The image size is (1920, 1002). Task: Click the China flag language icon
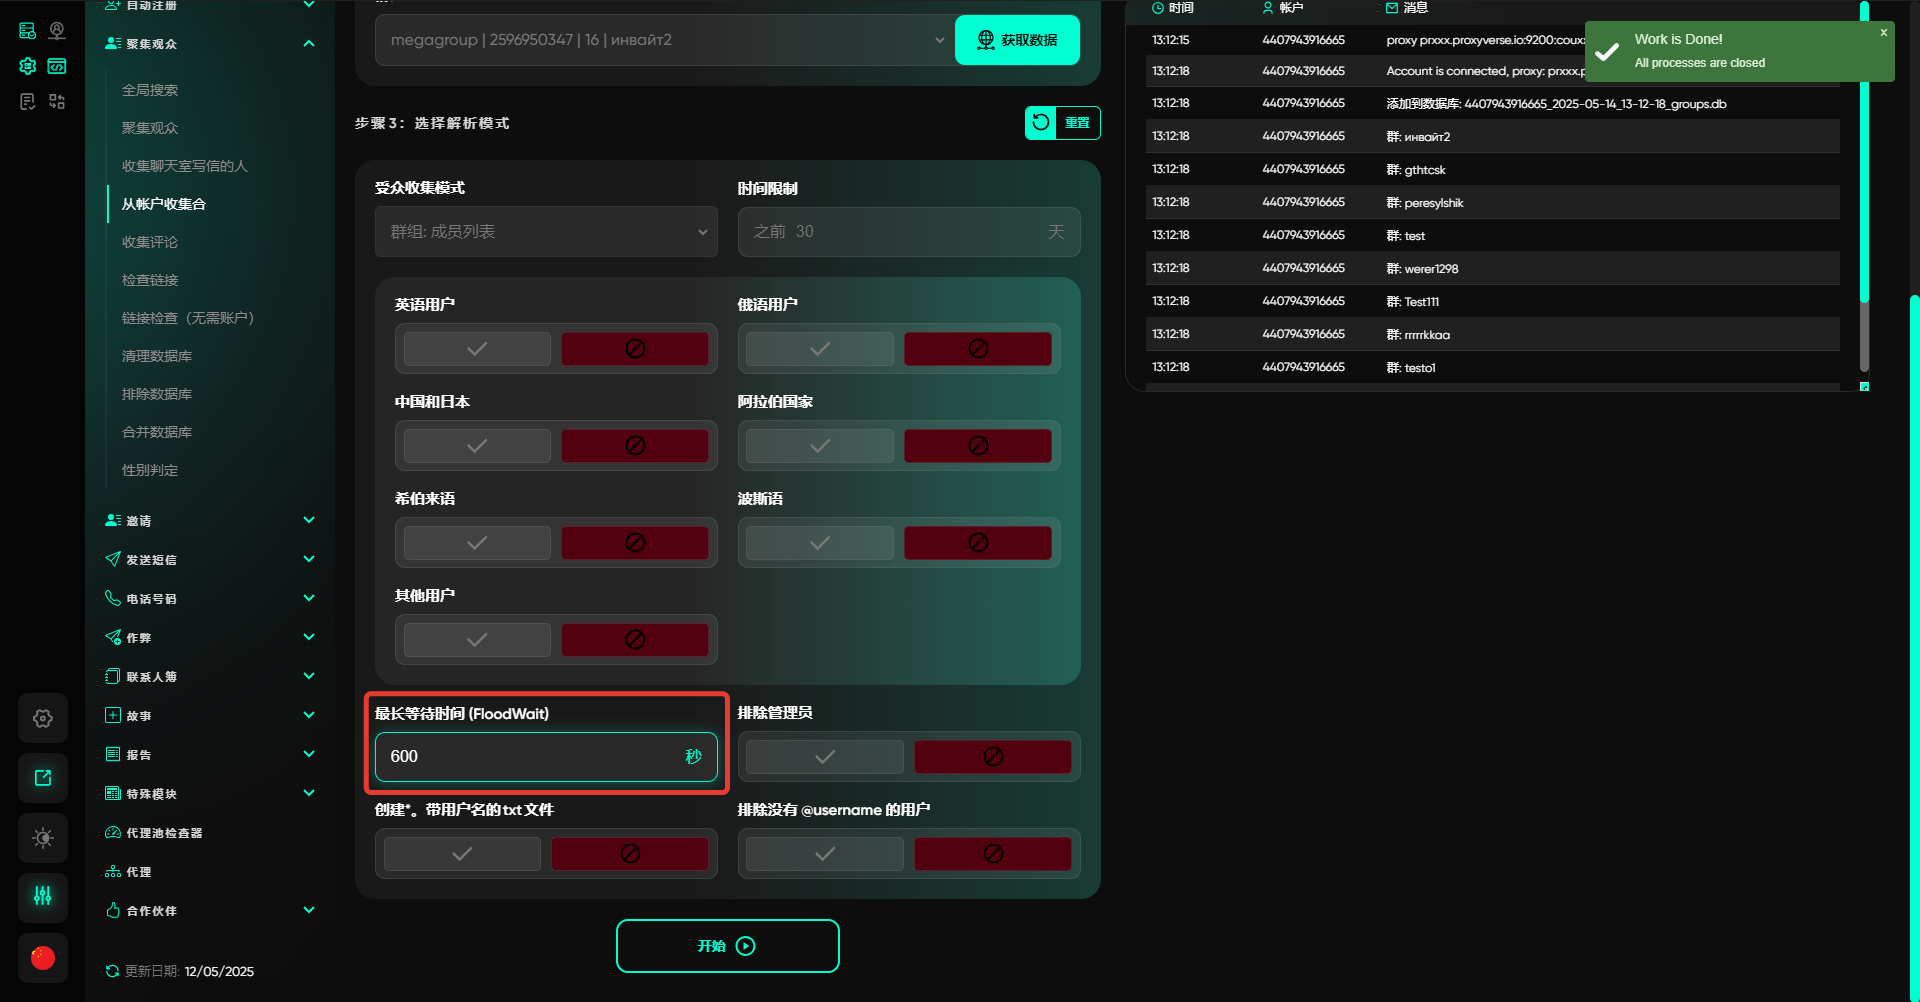[x=43, y=958]
